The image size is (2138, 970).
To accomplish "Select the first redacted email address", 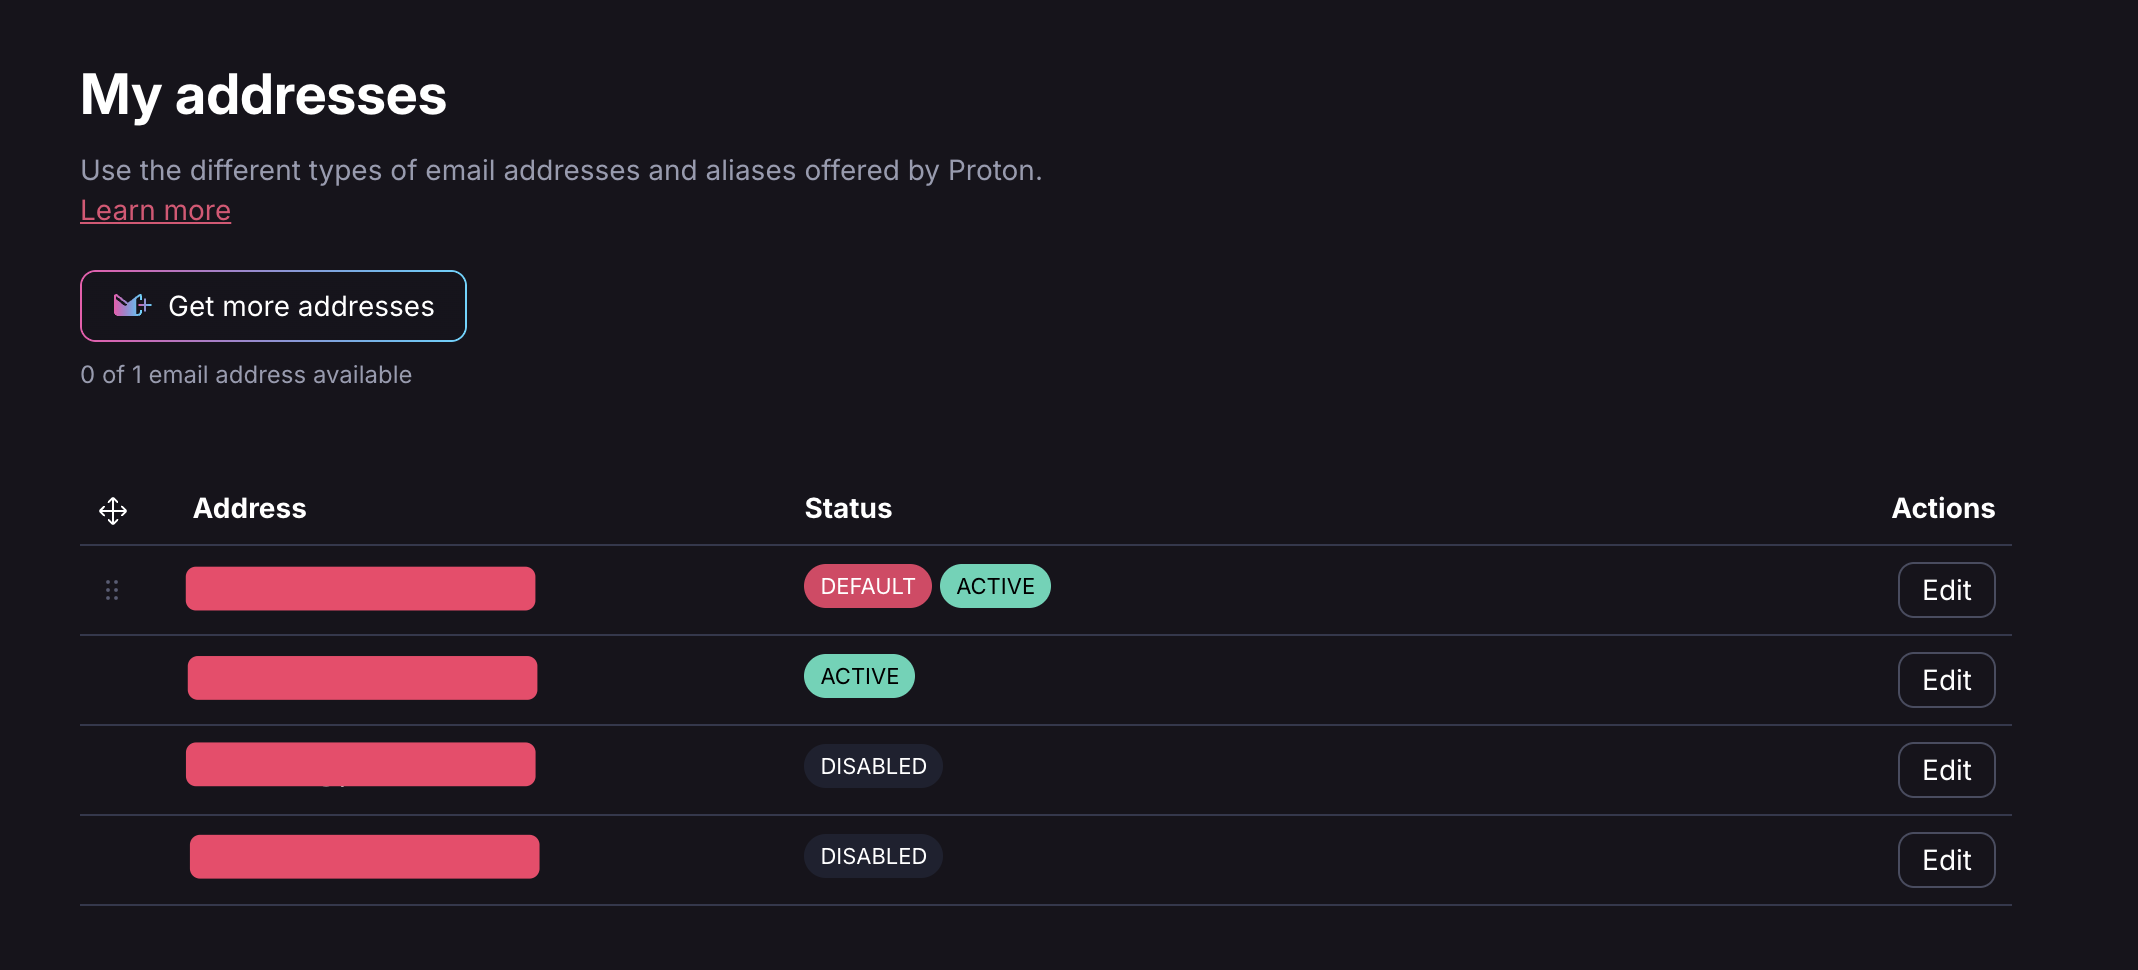I will click(360, 588).
